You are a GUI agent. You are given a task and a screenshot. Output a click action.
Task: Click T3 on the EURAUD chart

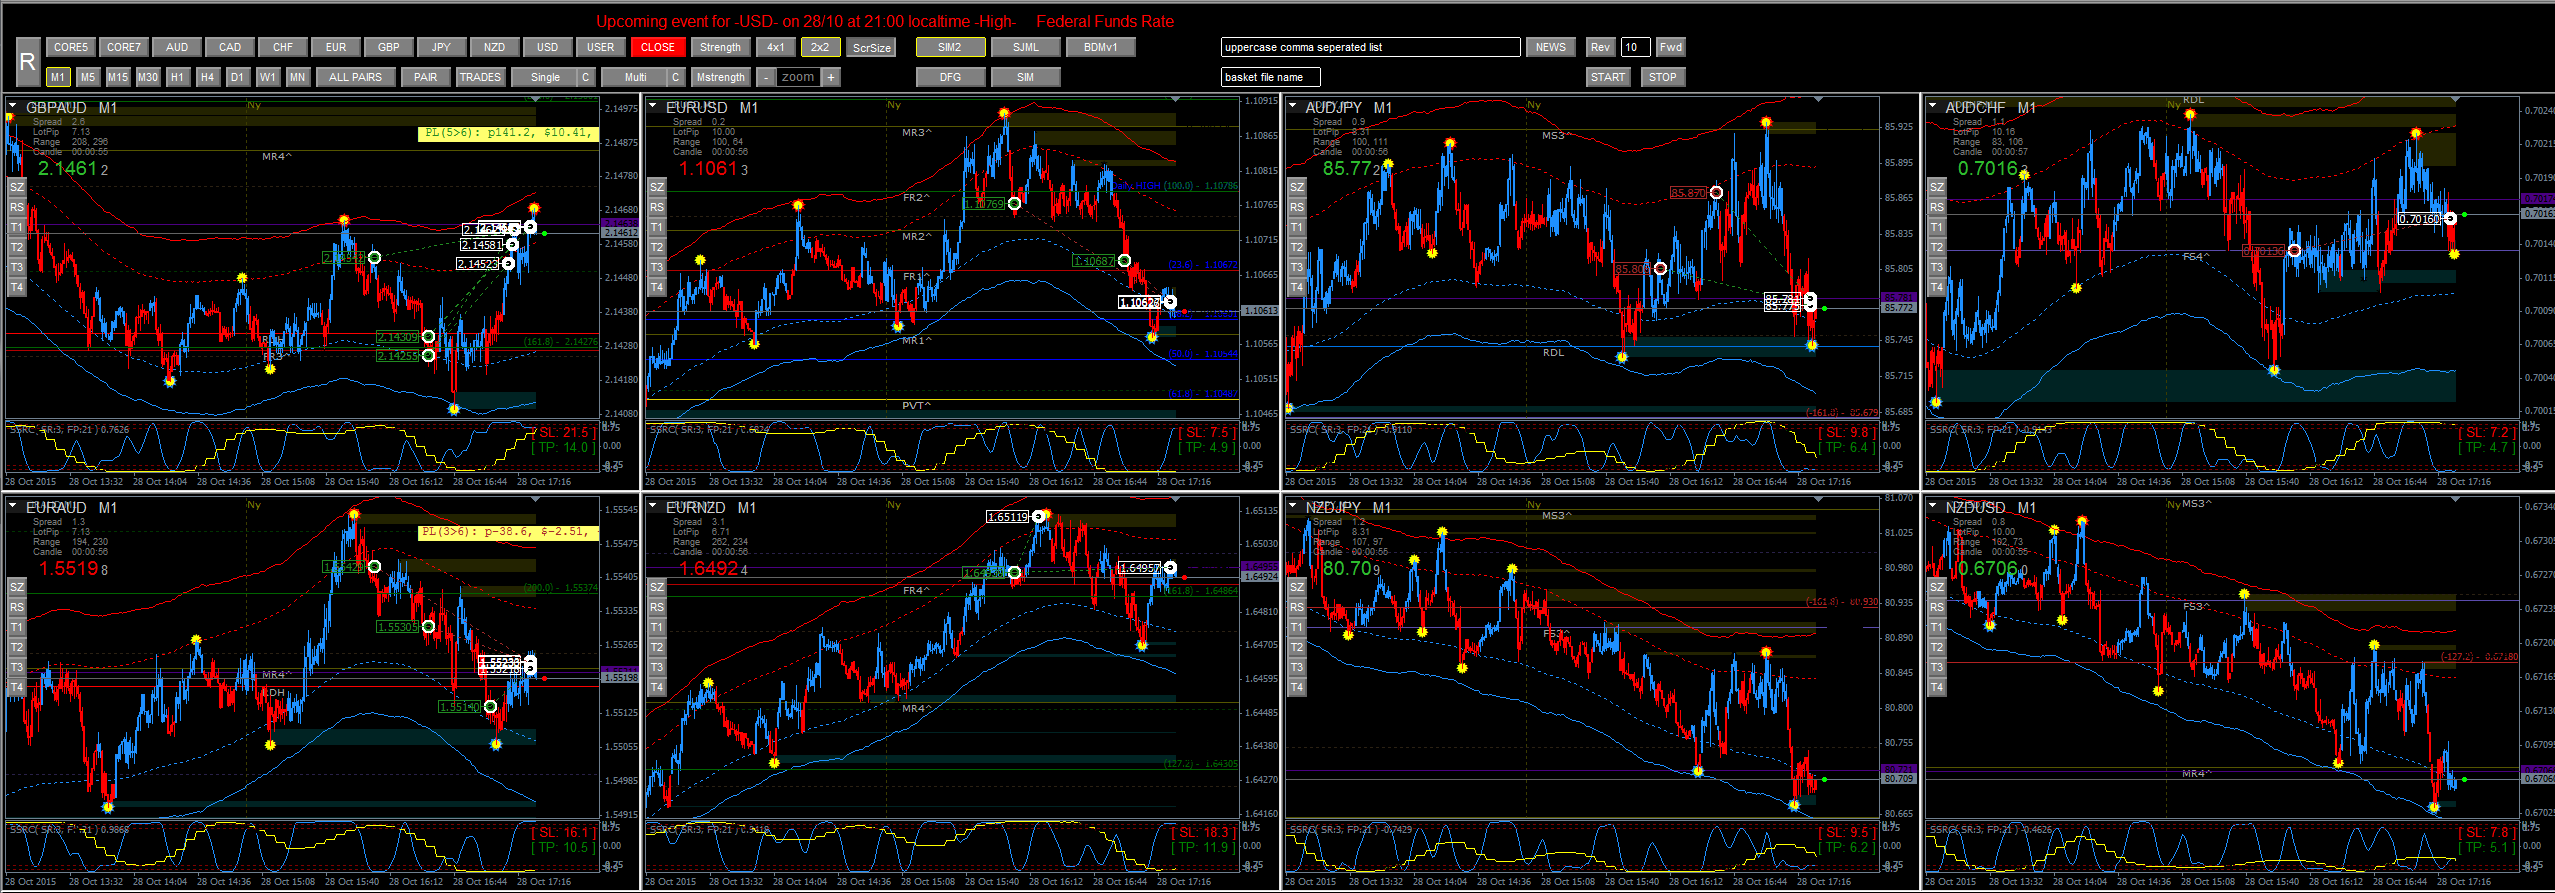17,667
